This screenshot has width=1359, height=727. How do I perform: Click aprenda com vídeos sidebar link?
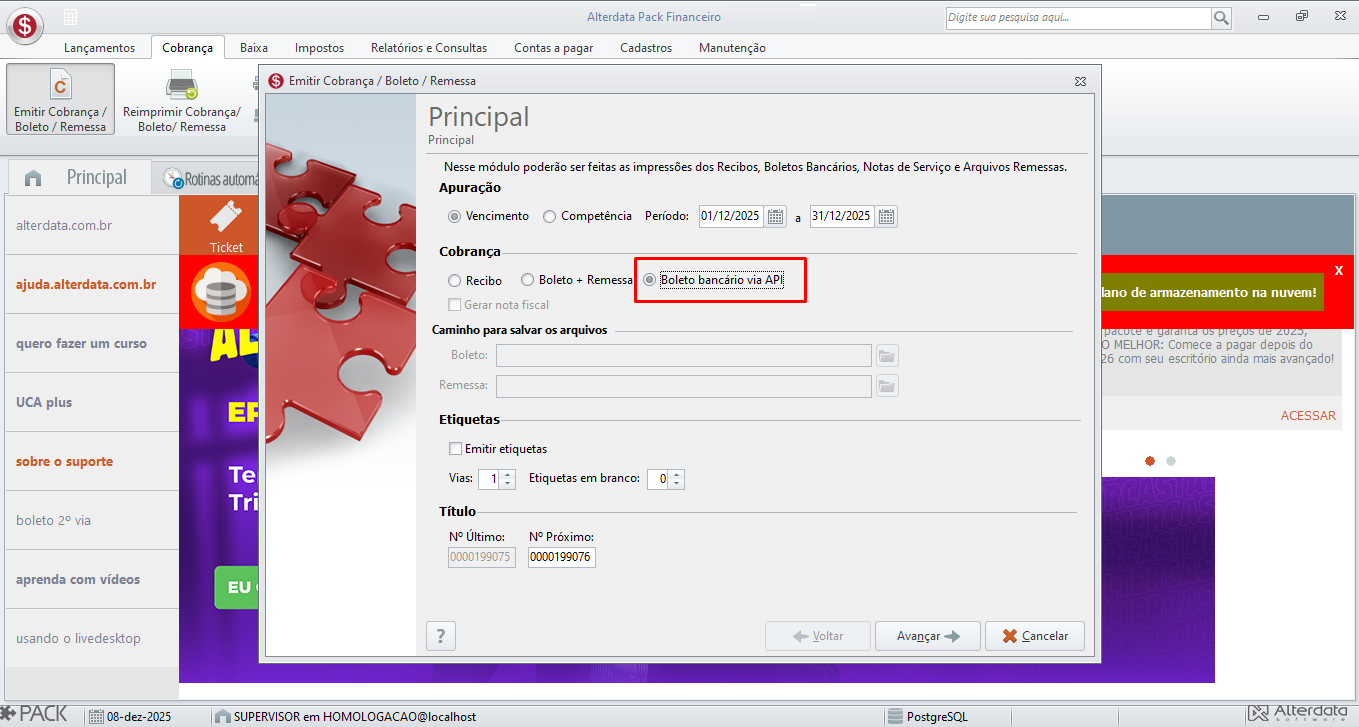(92, 579)
